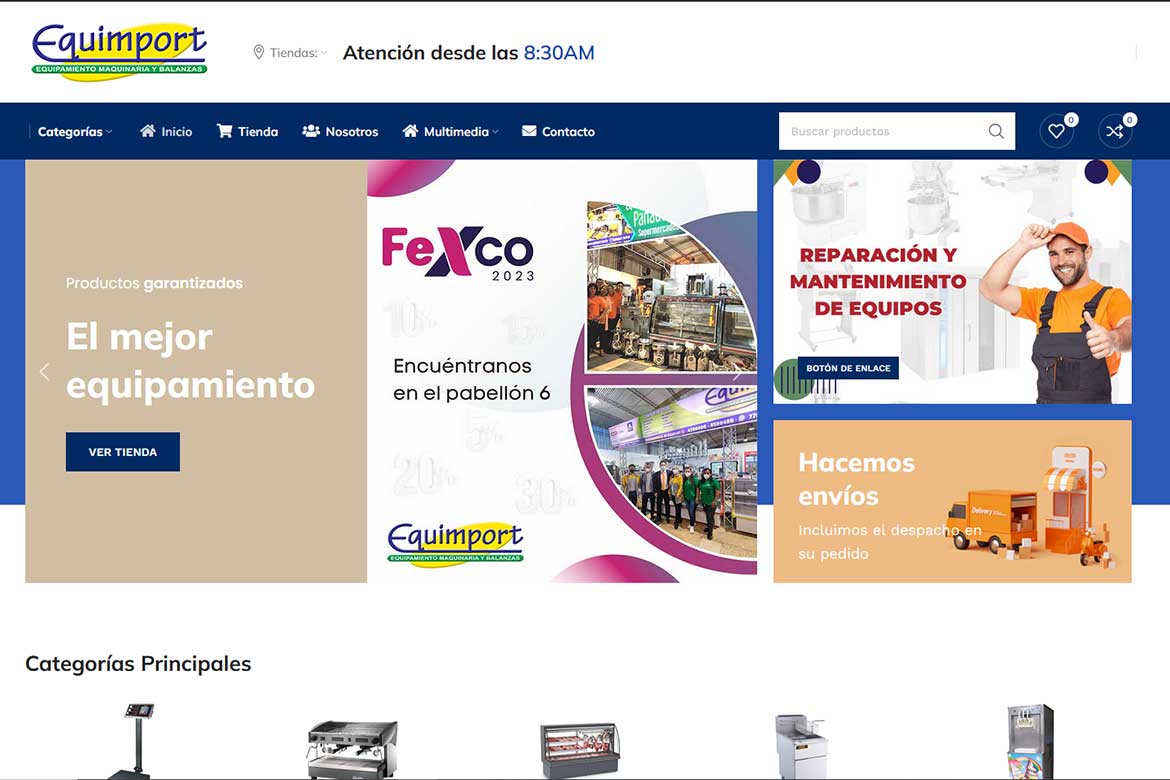Open the Reparación y Mantenimiento banner
1170x780 pixels.
point(952,282)
